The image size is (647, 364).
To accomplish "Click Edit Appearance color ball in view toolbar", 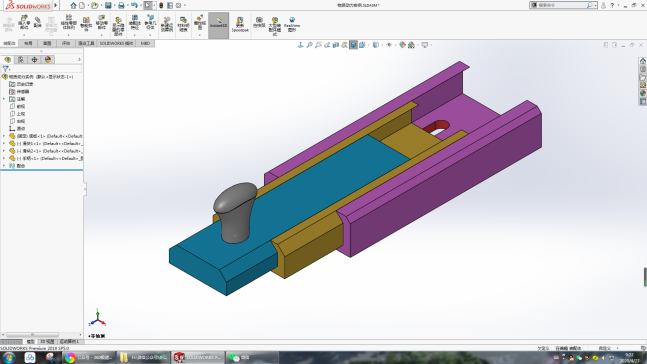I will [x=402, y=45].
